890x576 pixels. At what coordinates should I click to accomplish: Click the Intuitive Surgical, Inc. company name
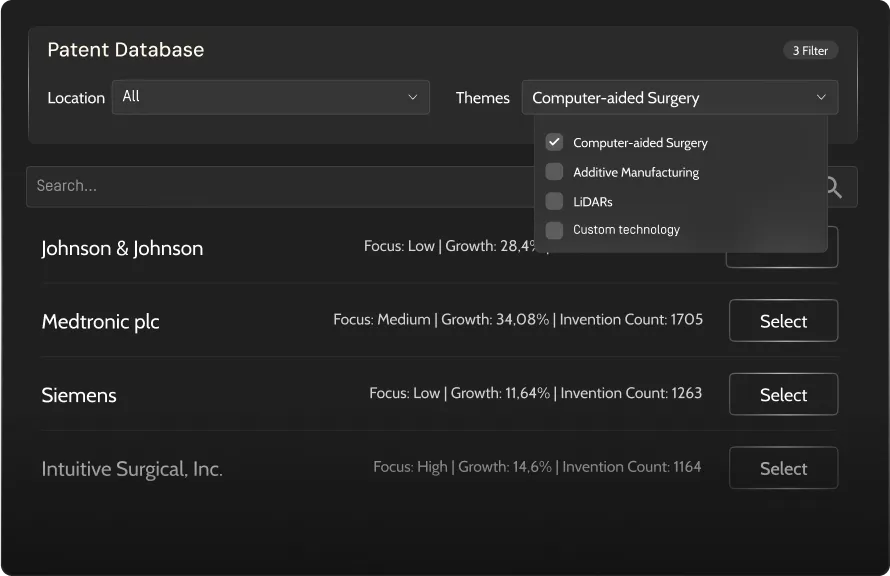point(132,469)
